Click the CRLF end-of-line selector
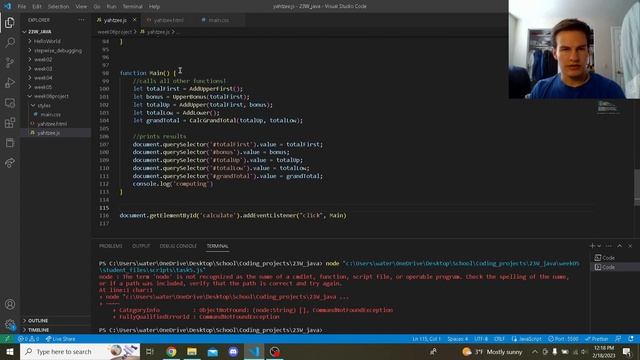Viewport: 640px width, 360px height. (x=499, y=339)
